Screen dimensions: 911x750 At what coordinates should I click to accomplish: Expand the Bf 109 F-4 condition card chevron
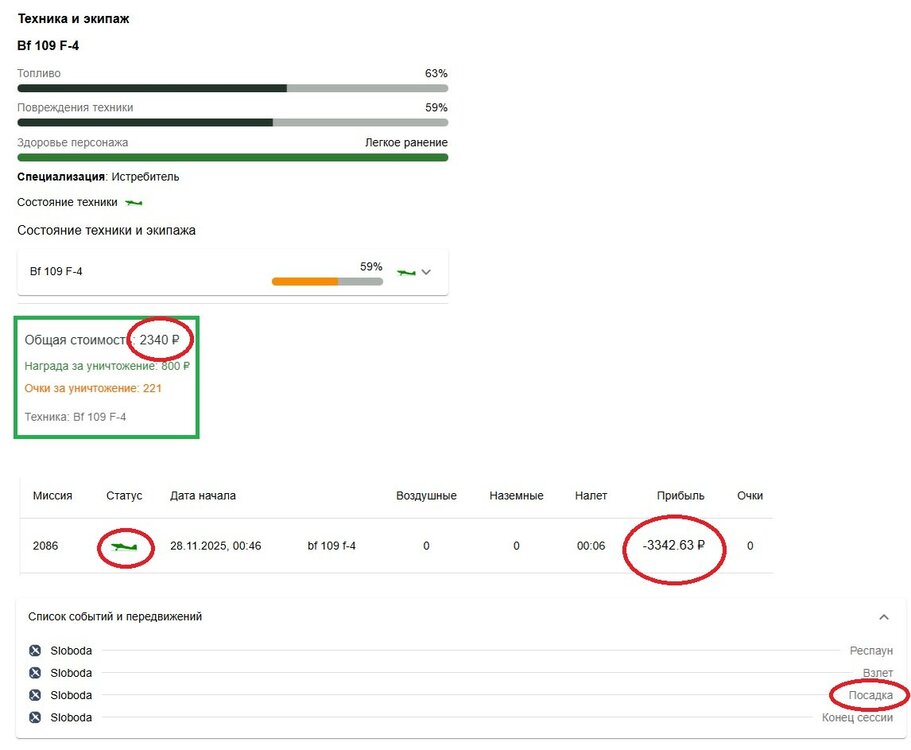[x=427, y=272]
